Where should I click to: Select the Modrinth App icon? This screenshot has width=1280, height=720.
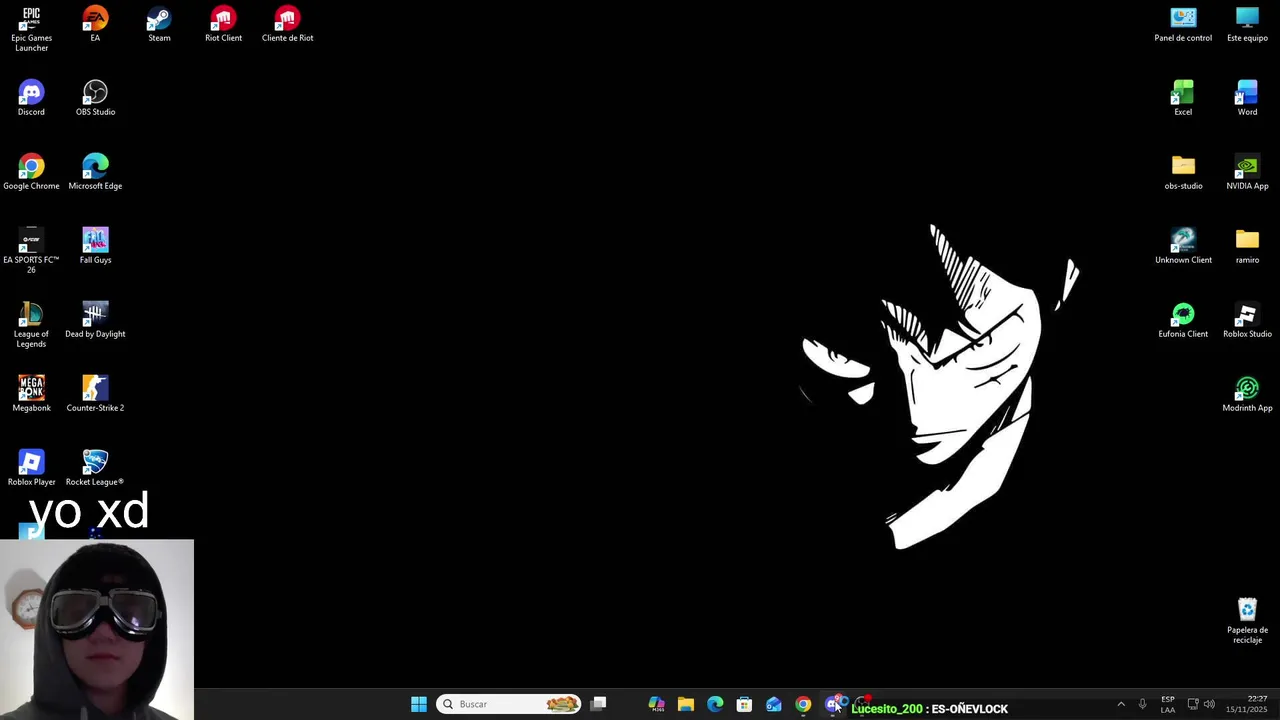tap(1247, 395)
